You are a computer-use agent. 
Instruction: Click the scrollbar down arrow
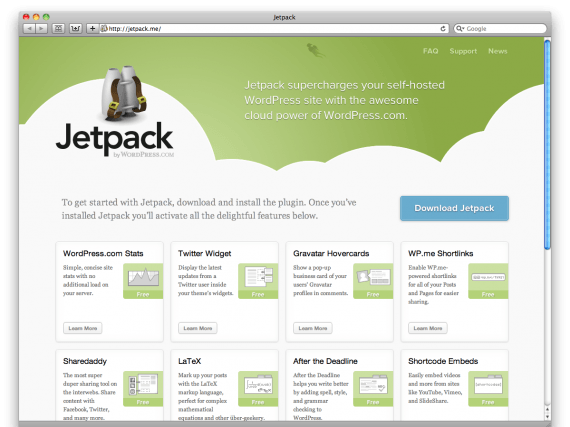pos(547,416)
